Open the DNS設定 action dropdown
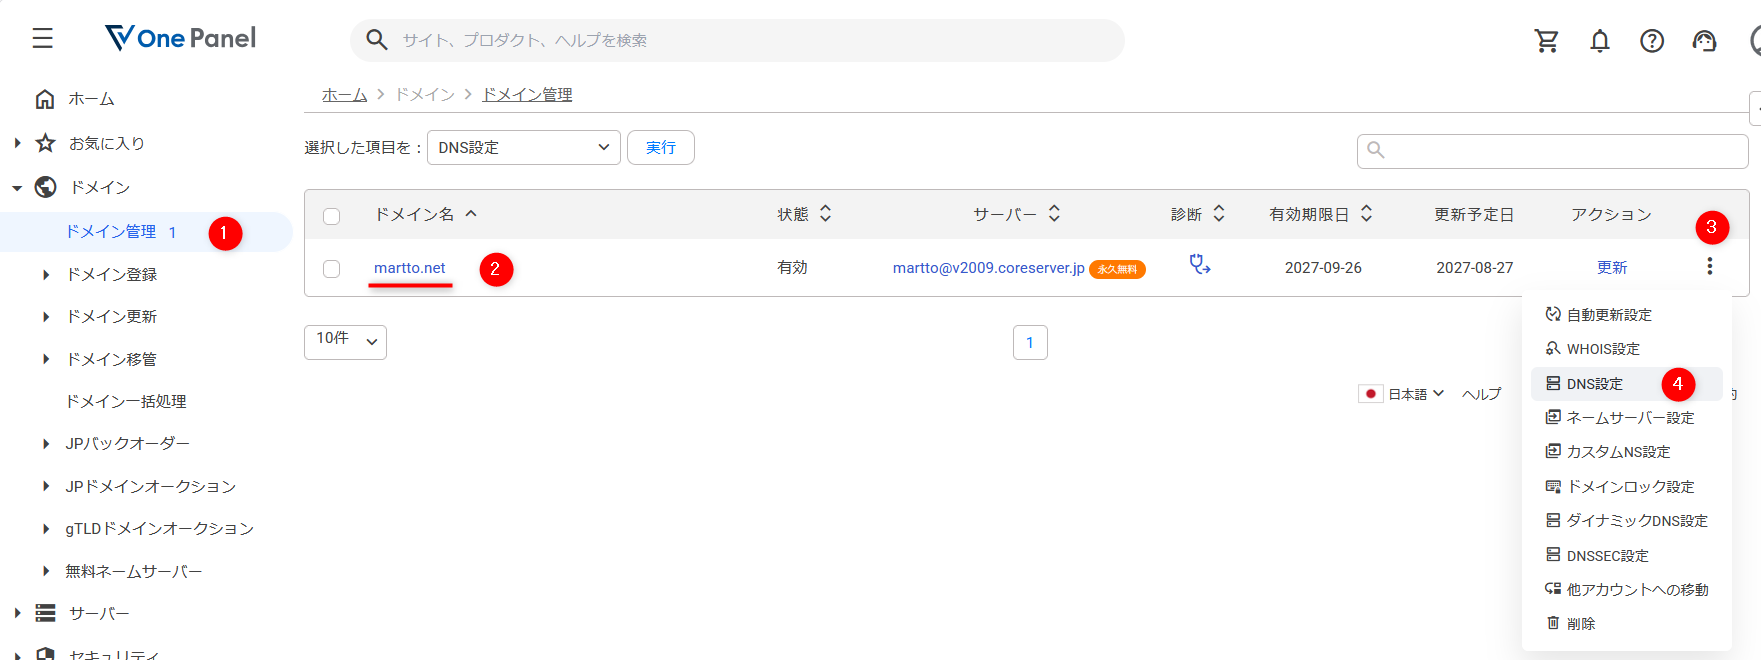 524,148
